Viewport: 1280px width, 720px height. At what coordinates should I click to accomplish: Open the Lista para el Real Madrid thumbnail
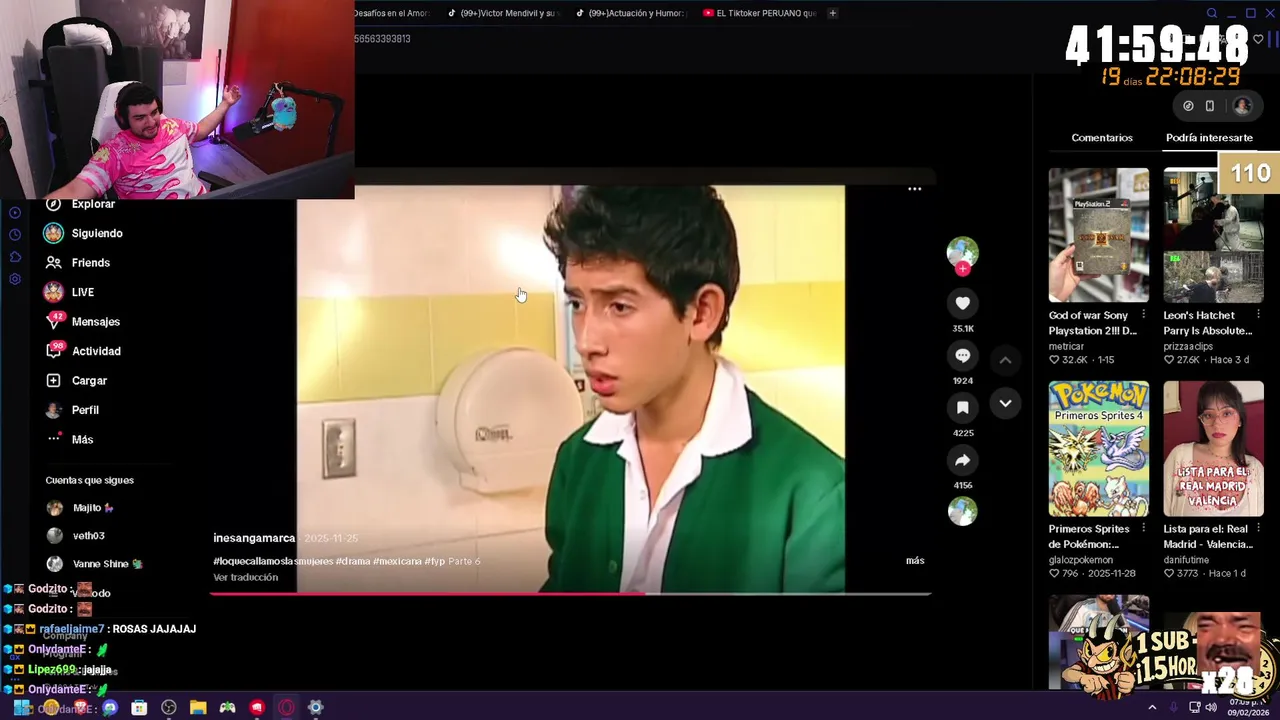1213,448
